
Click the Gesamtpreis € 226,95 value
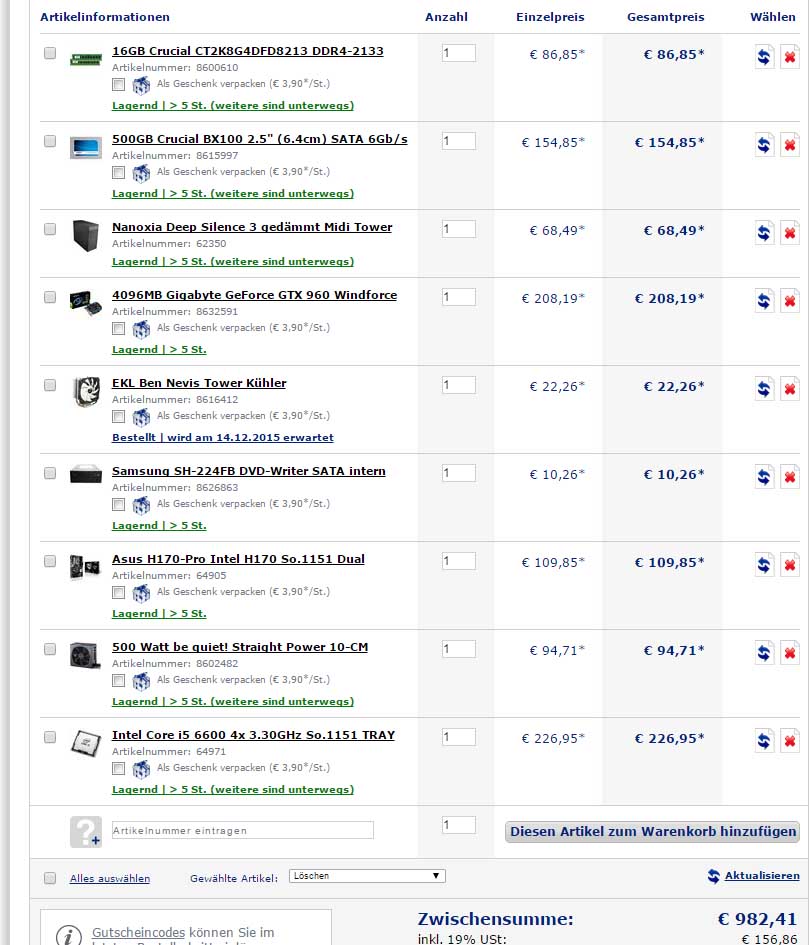(669, 739)
